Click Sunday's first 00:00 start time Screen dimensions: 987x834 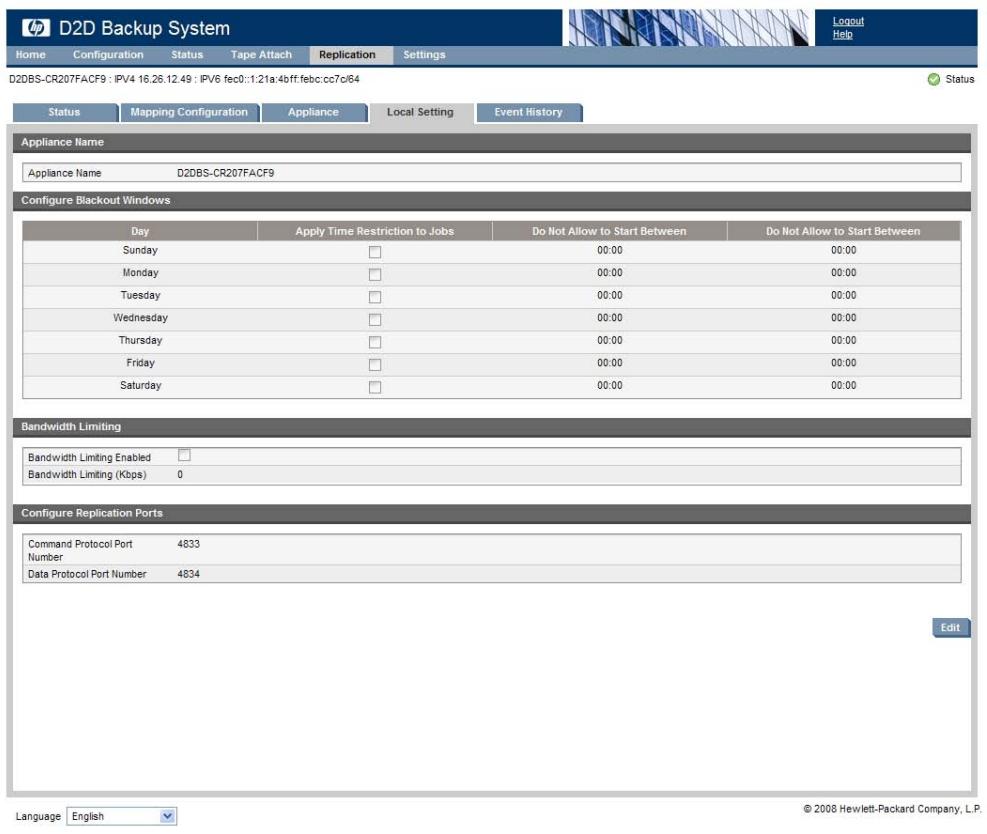click(x=609, y=251)
